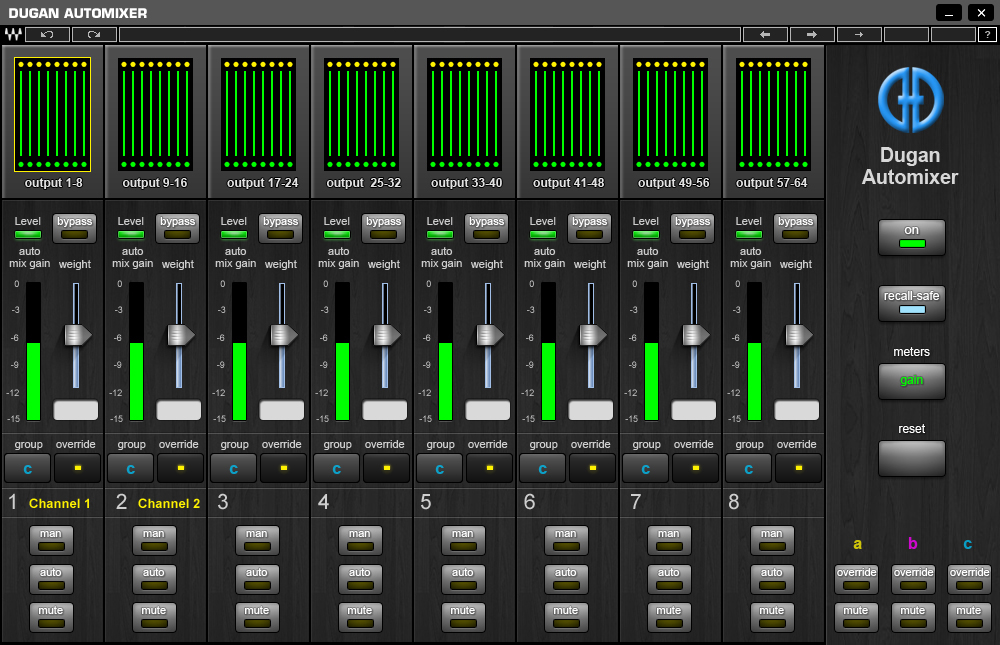Mute channel 1
Screen dimensions: 1000x645
(51, 617)
